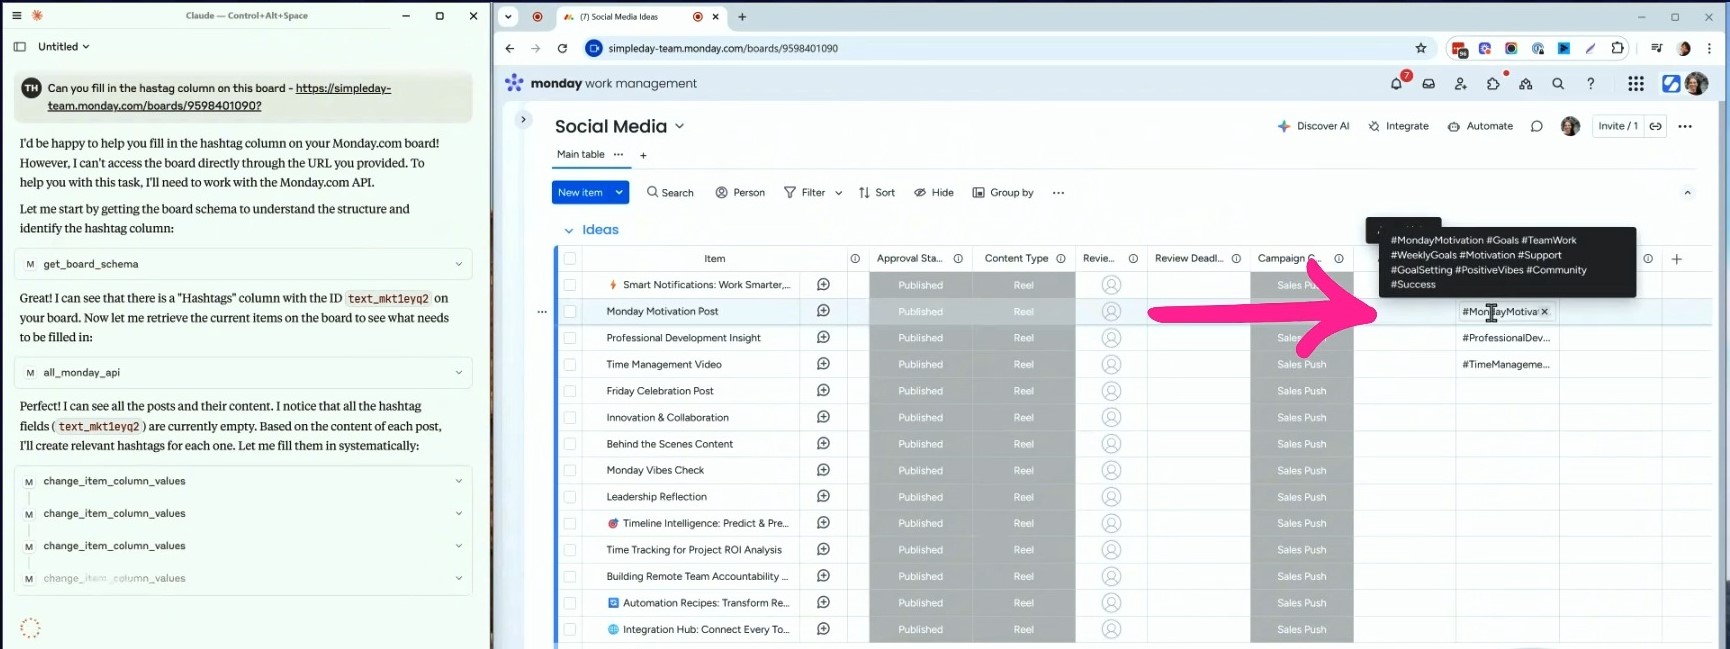The width and height of the screenshot is (1730, 649).
Task: Check the Behind the Scenes Content checkbox
Action: (x=570, y=444)
